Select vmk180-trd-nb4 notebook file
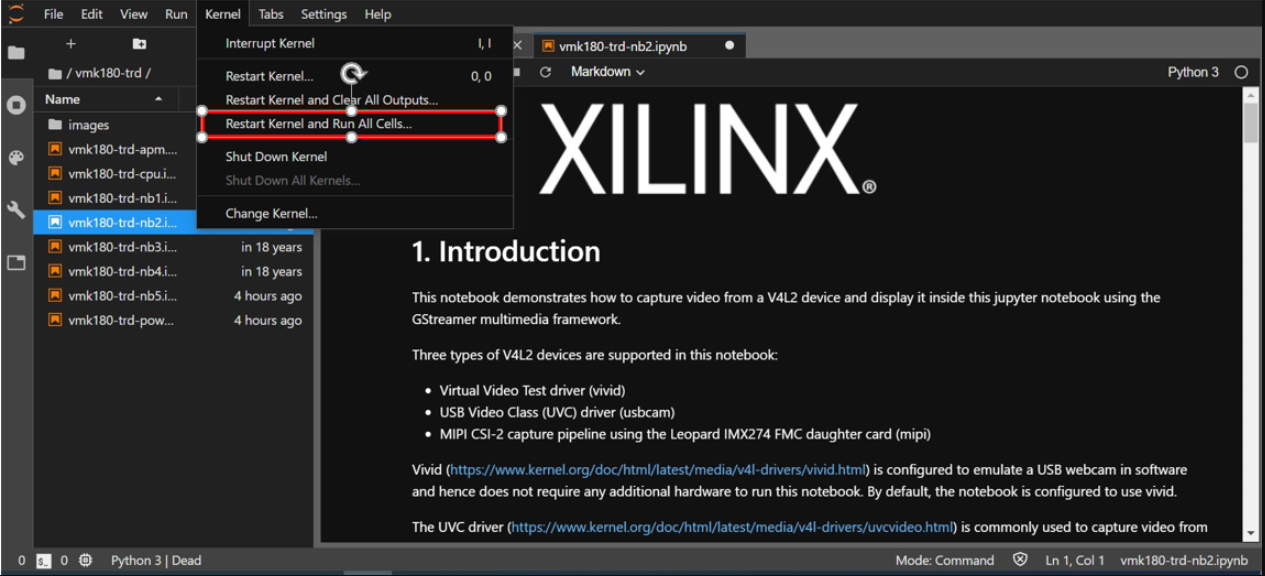 pos(174,271)
